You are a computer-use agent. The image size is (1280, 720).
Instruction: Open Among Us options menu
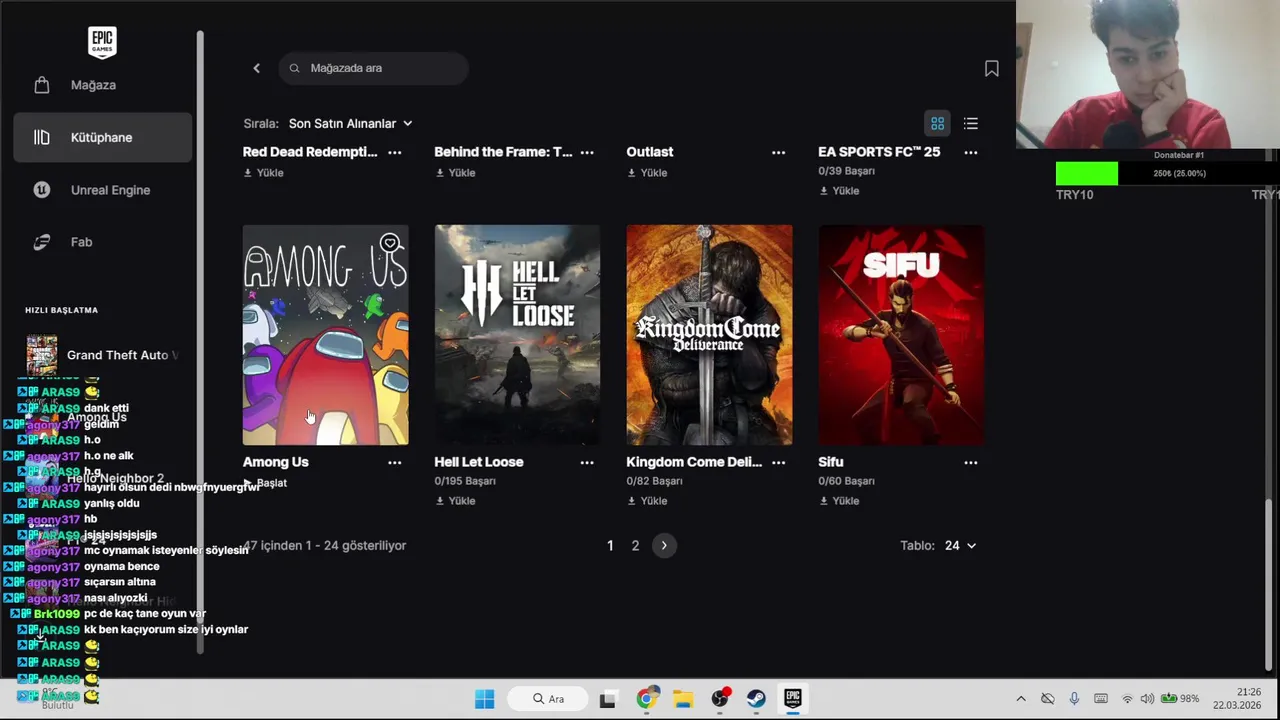[395, 462]
